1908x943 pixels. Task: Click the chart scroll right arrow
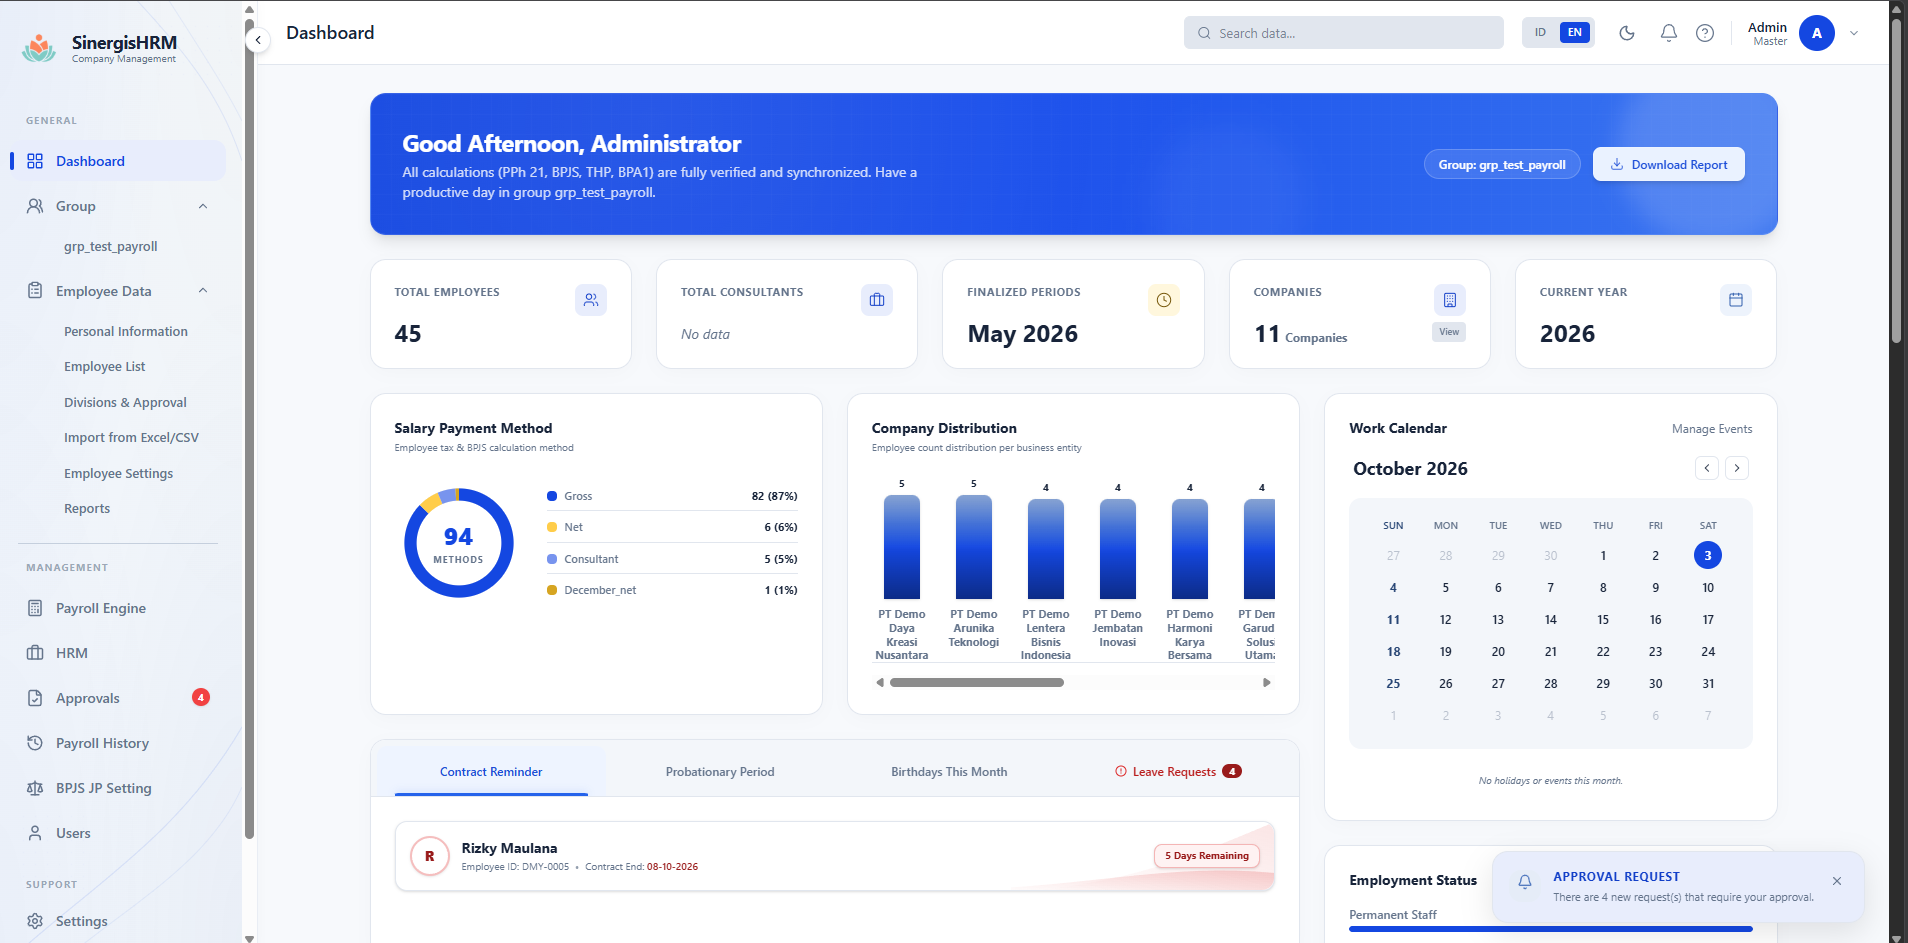1267,683
